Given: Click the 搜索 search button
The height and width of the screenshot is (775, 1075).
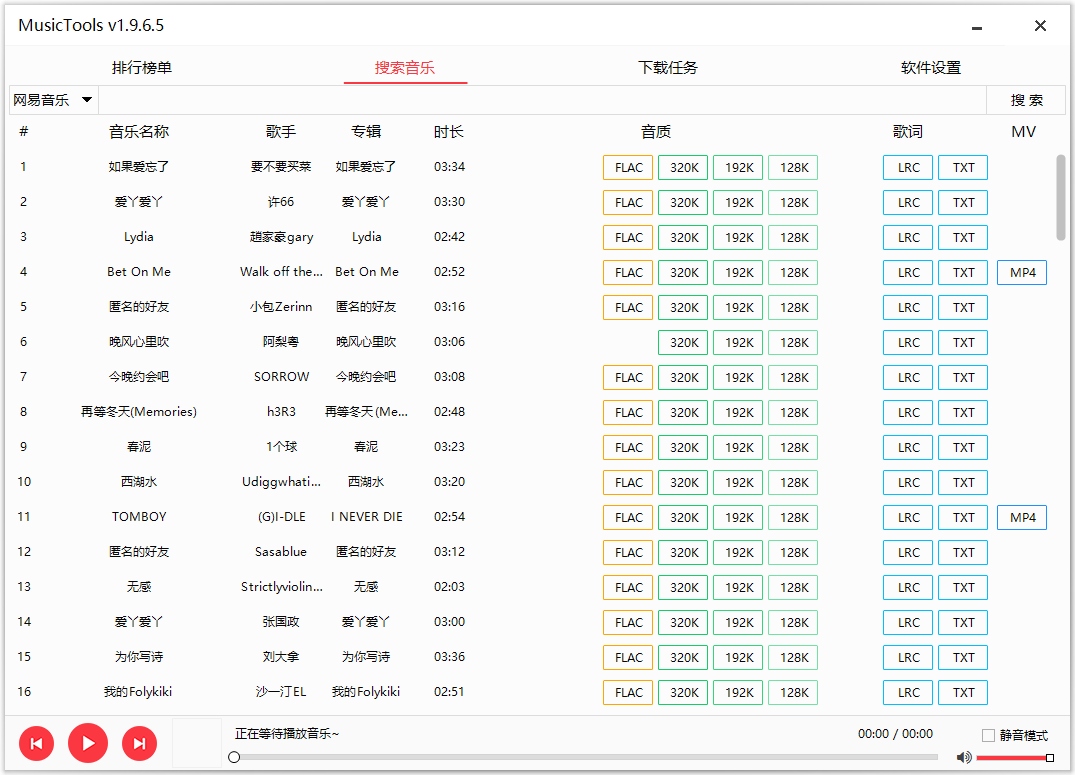Looking at the screenshot, I should (x=1026, y=100).
